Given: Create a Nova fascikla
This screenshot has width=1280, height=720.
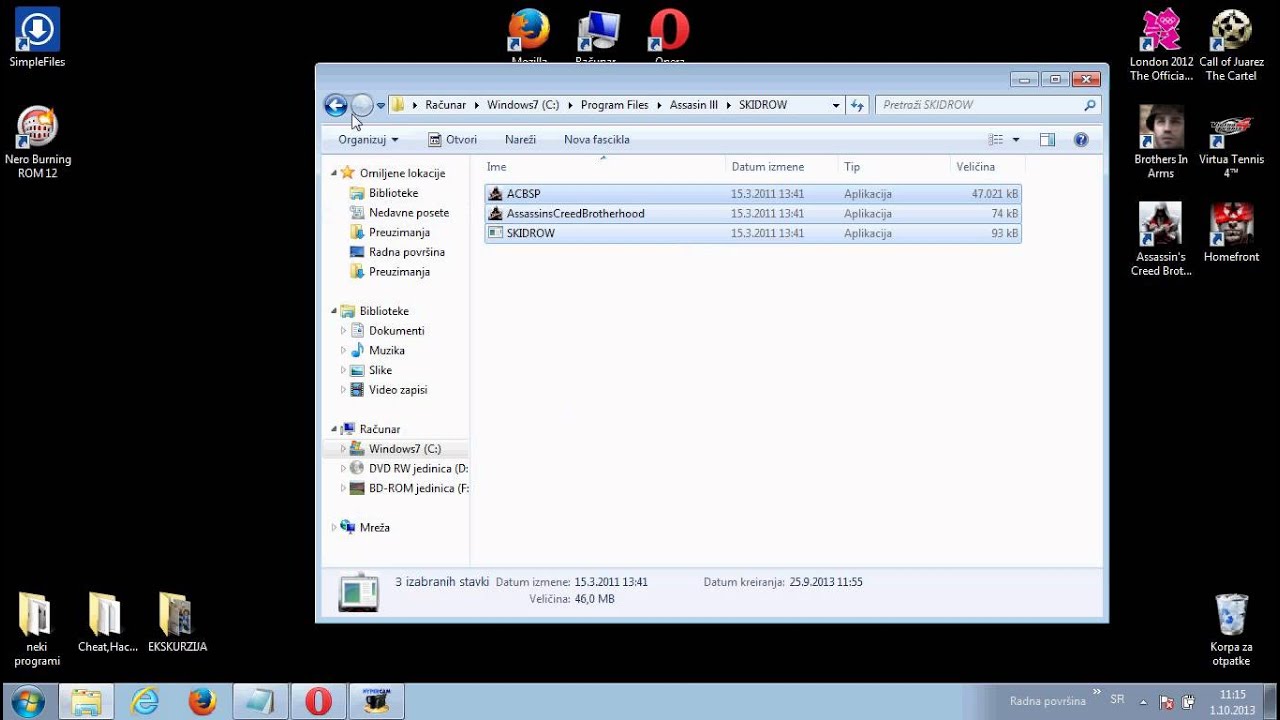Looking at the screenshot, I should (596, 140).
